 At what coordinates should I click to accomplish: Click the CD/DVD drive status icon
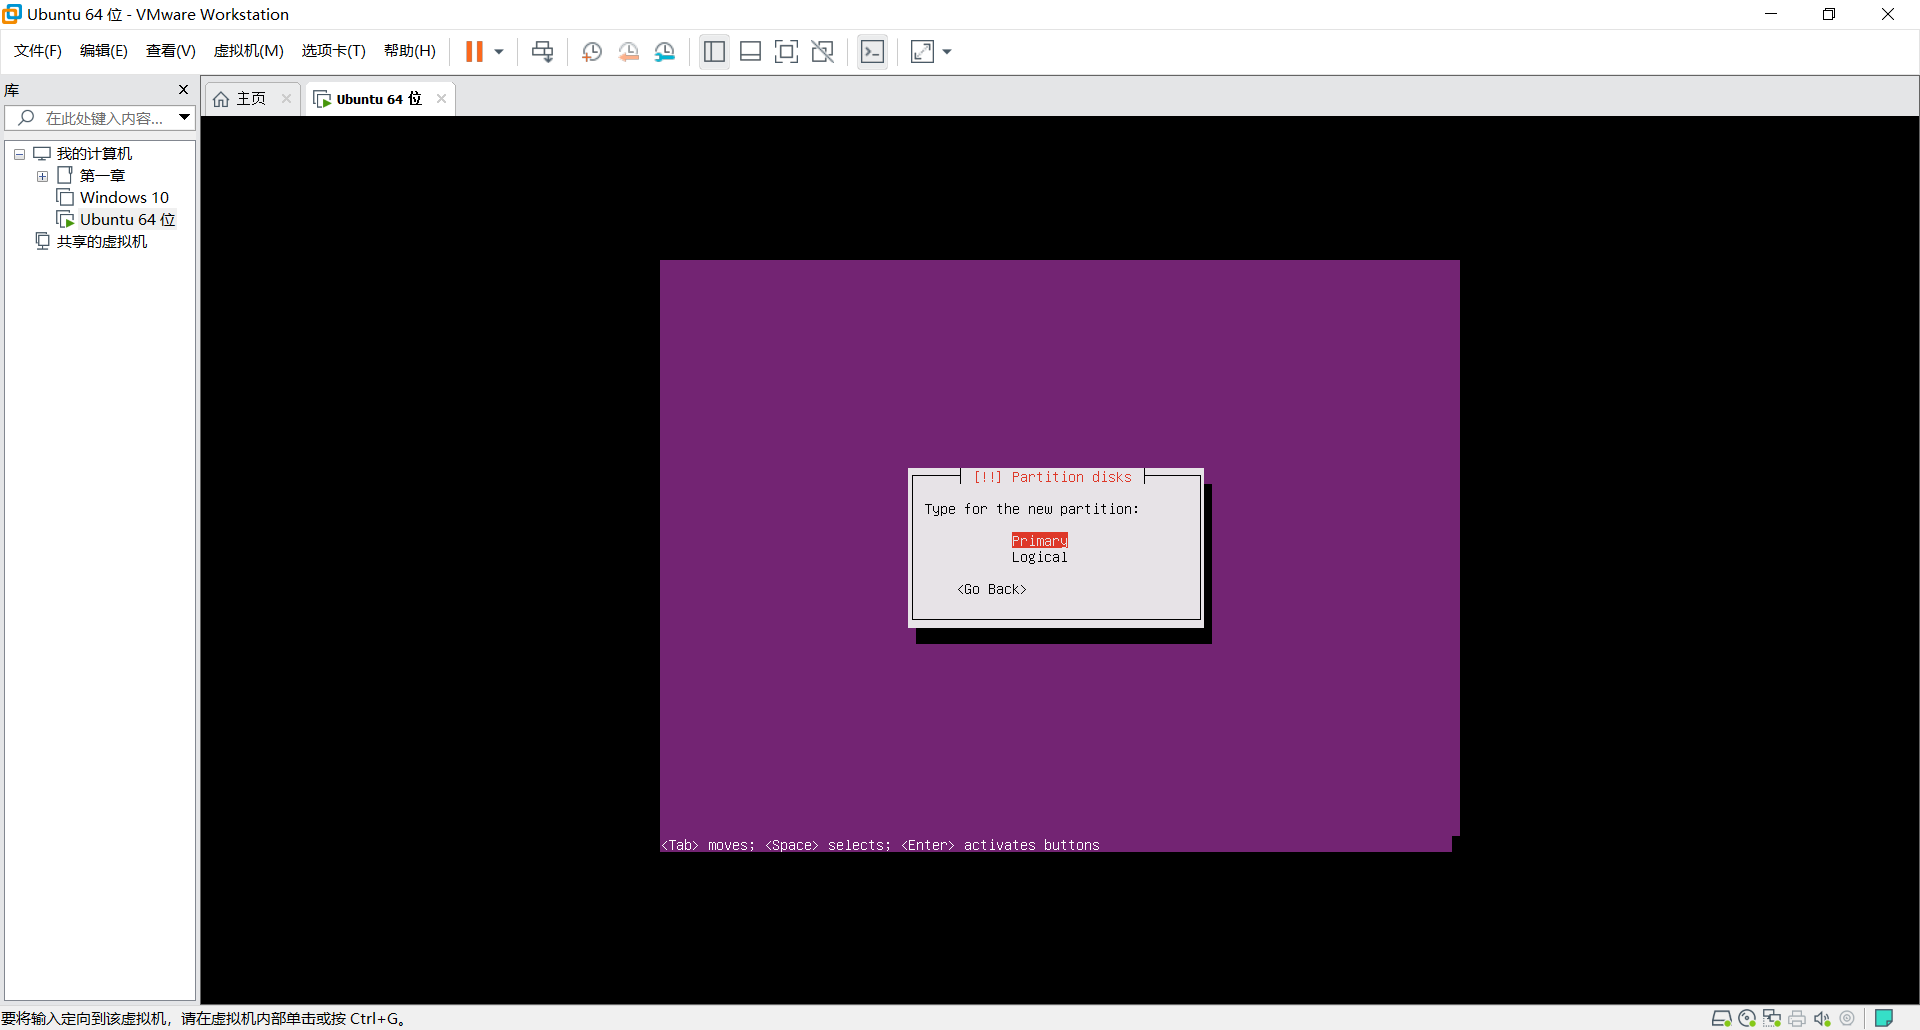click(1747, 1018)
